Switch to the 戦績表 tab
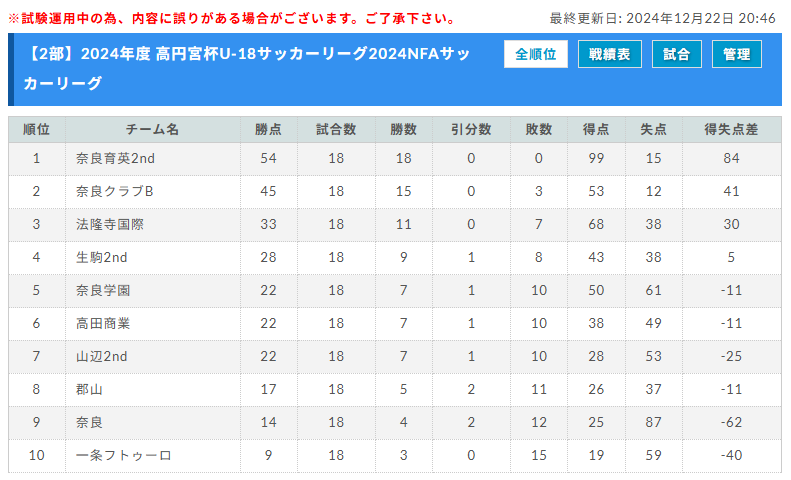791x480 pixels. (609, 54)
